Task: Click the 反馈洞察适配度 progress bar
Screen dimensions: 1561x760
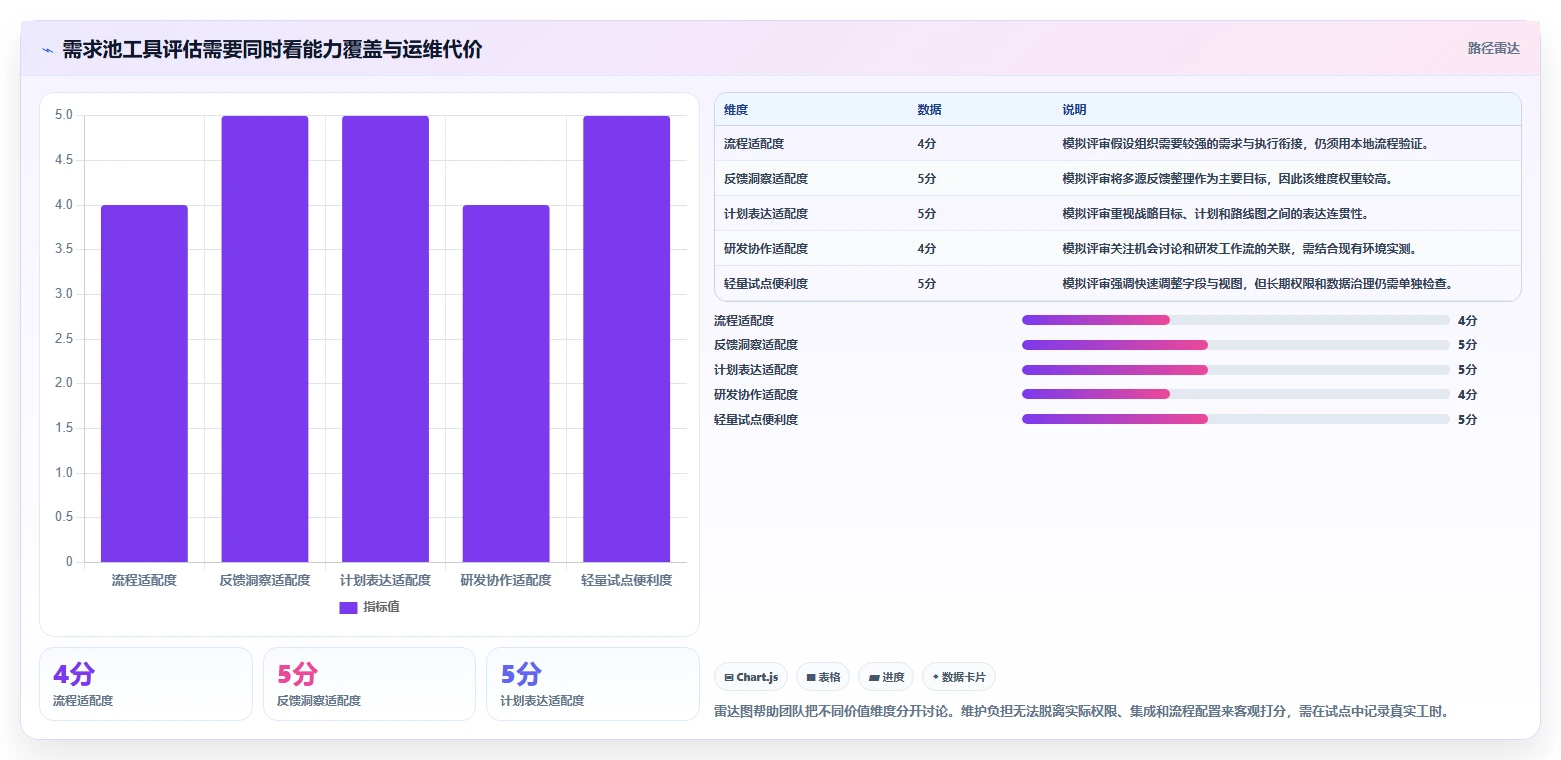Action: click(1236, 345)
